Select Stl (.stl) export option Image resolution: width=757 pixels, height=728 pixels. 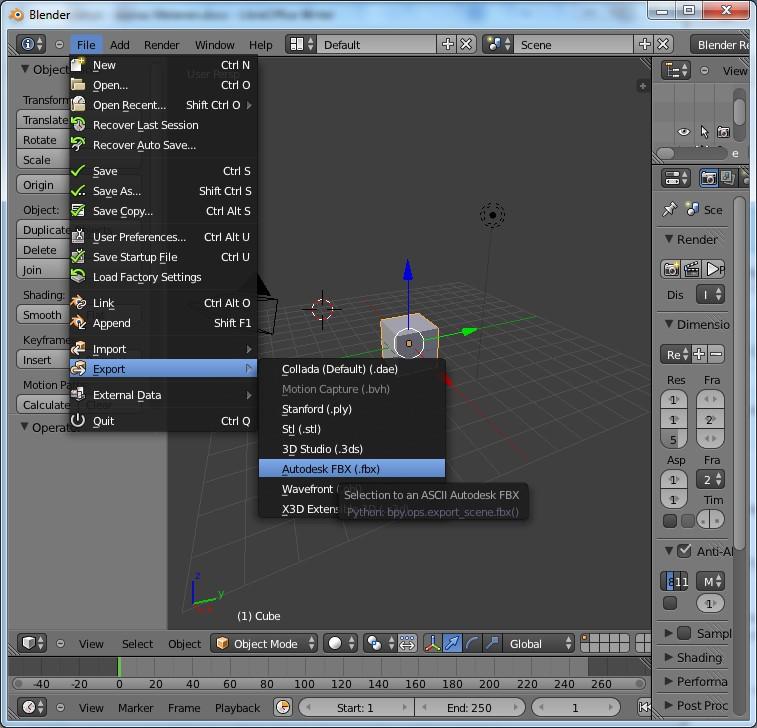[x=352, y=429]
